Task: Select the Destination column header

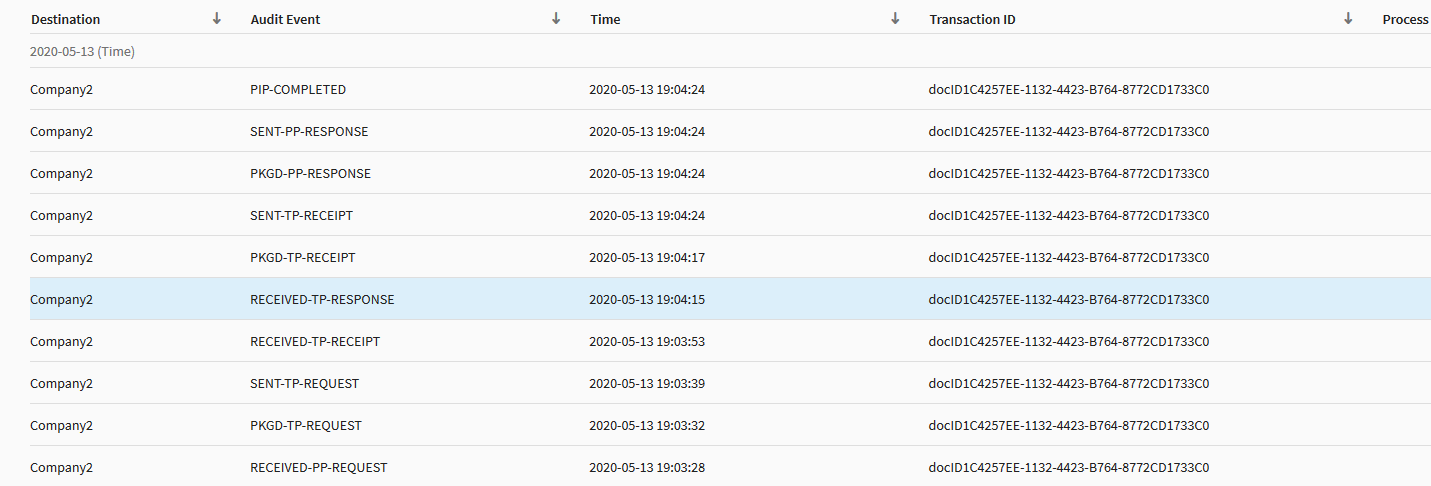Action: pyautogui.click(x=66, y=19)
